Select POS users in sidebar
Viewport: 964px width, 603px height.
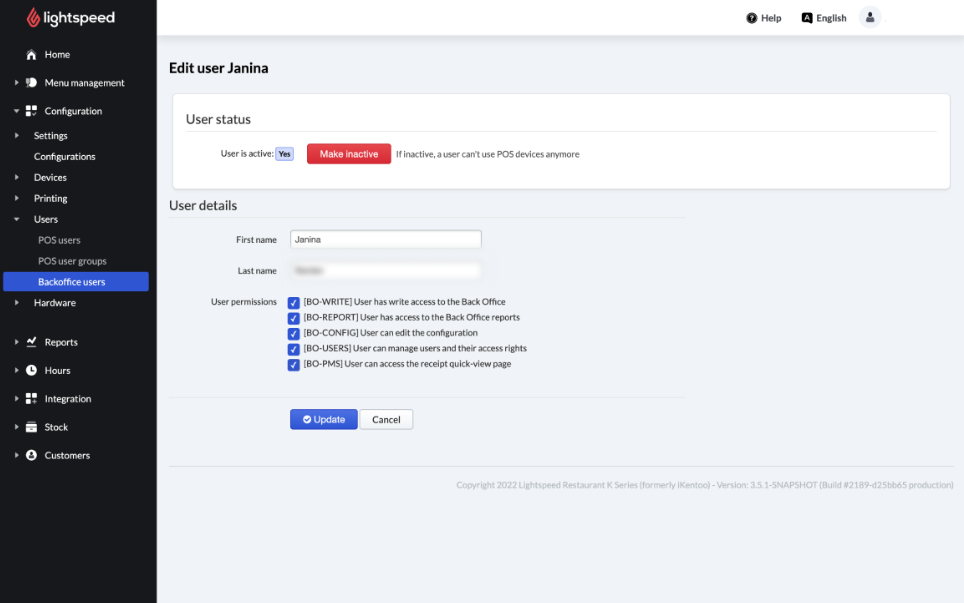click(59, 240)
